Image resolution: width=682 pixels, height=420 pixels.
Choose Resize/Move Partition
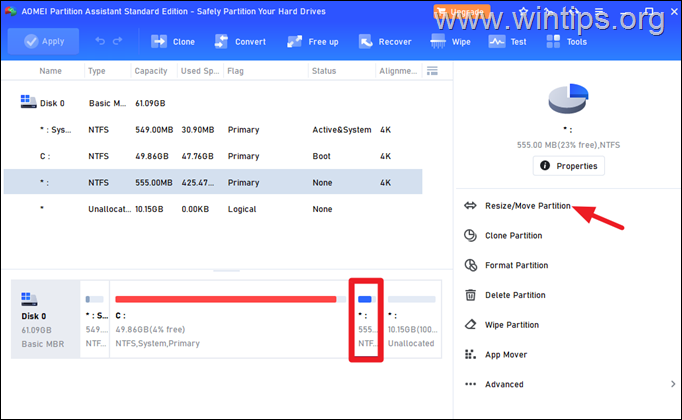(x=528, y=206)
